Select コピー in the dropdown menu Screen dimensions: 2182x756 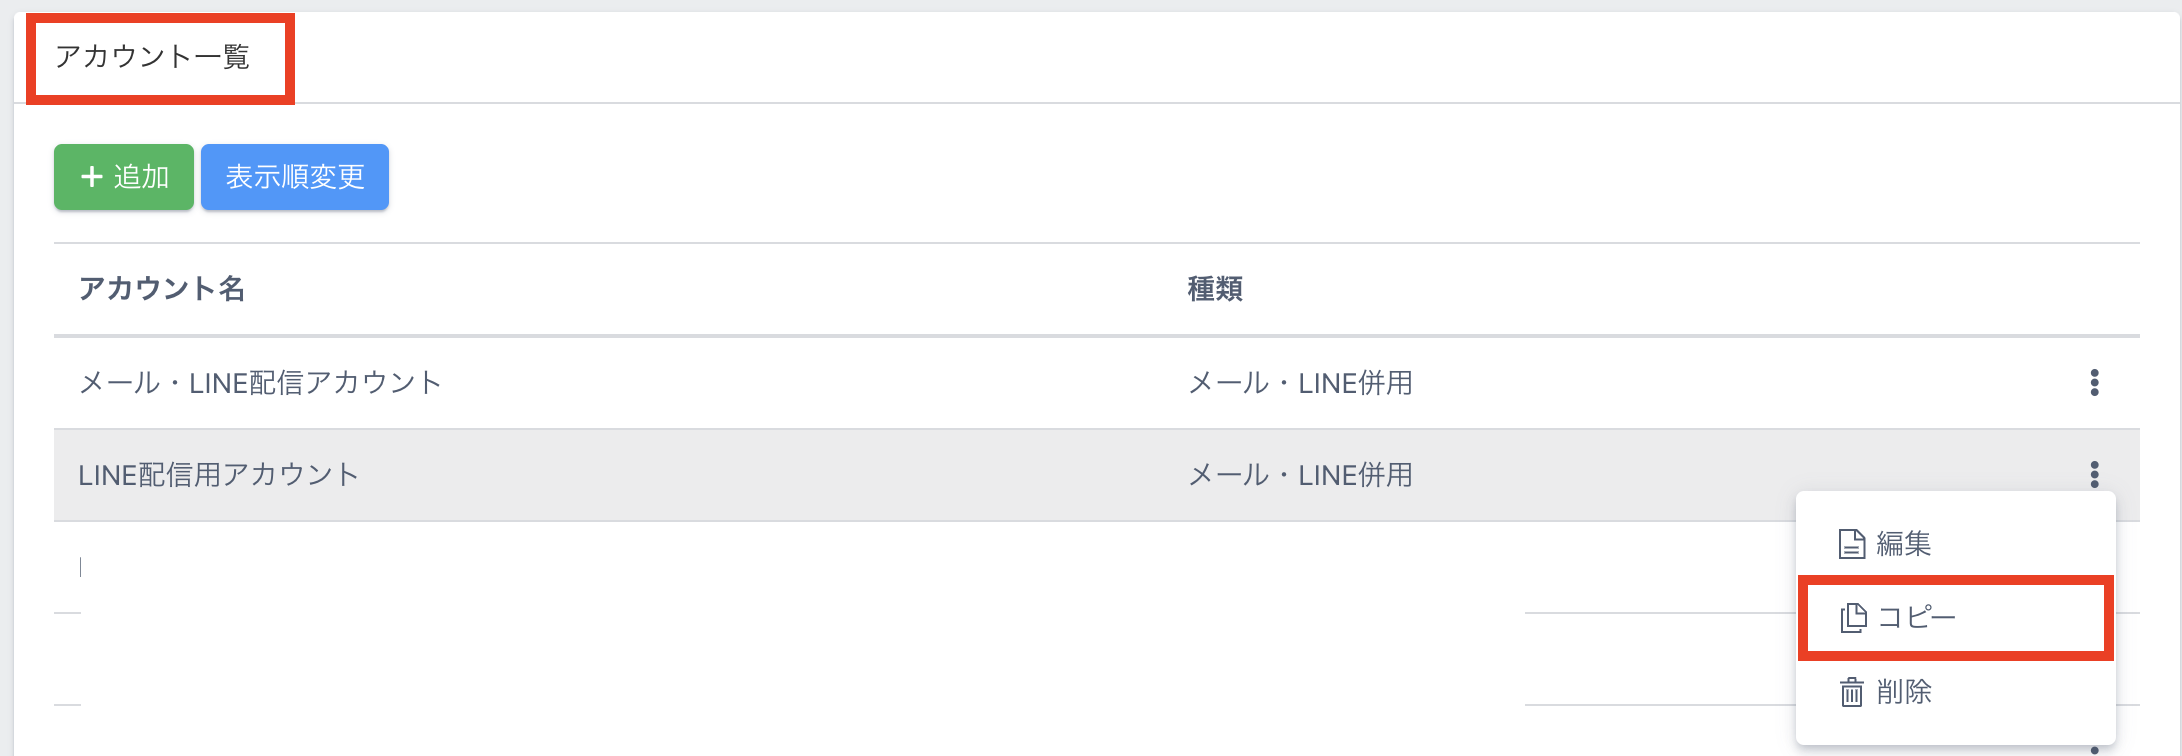[x=1916, y=618]
